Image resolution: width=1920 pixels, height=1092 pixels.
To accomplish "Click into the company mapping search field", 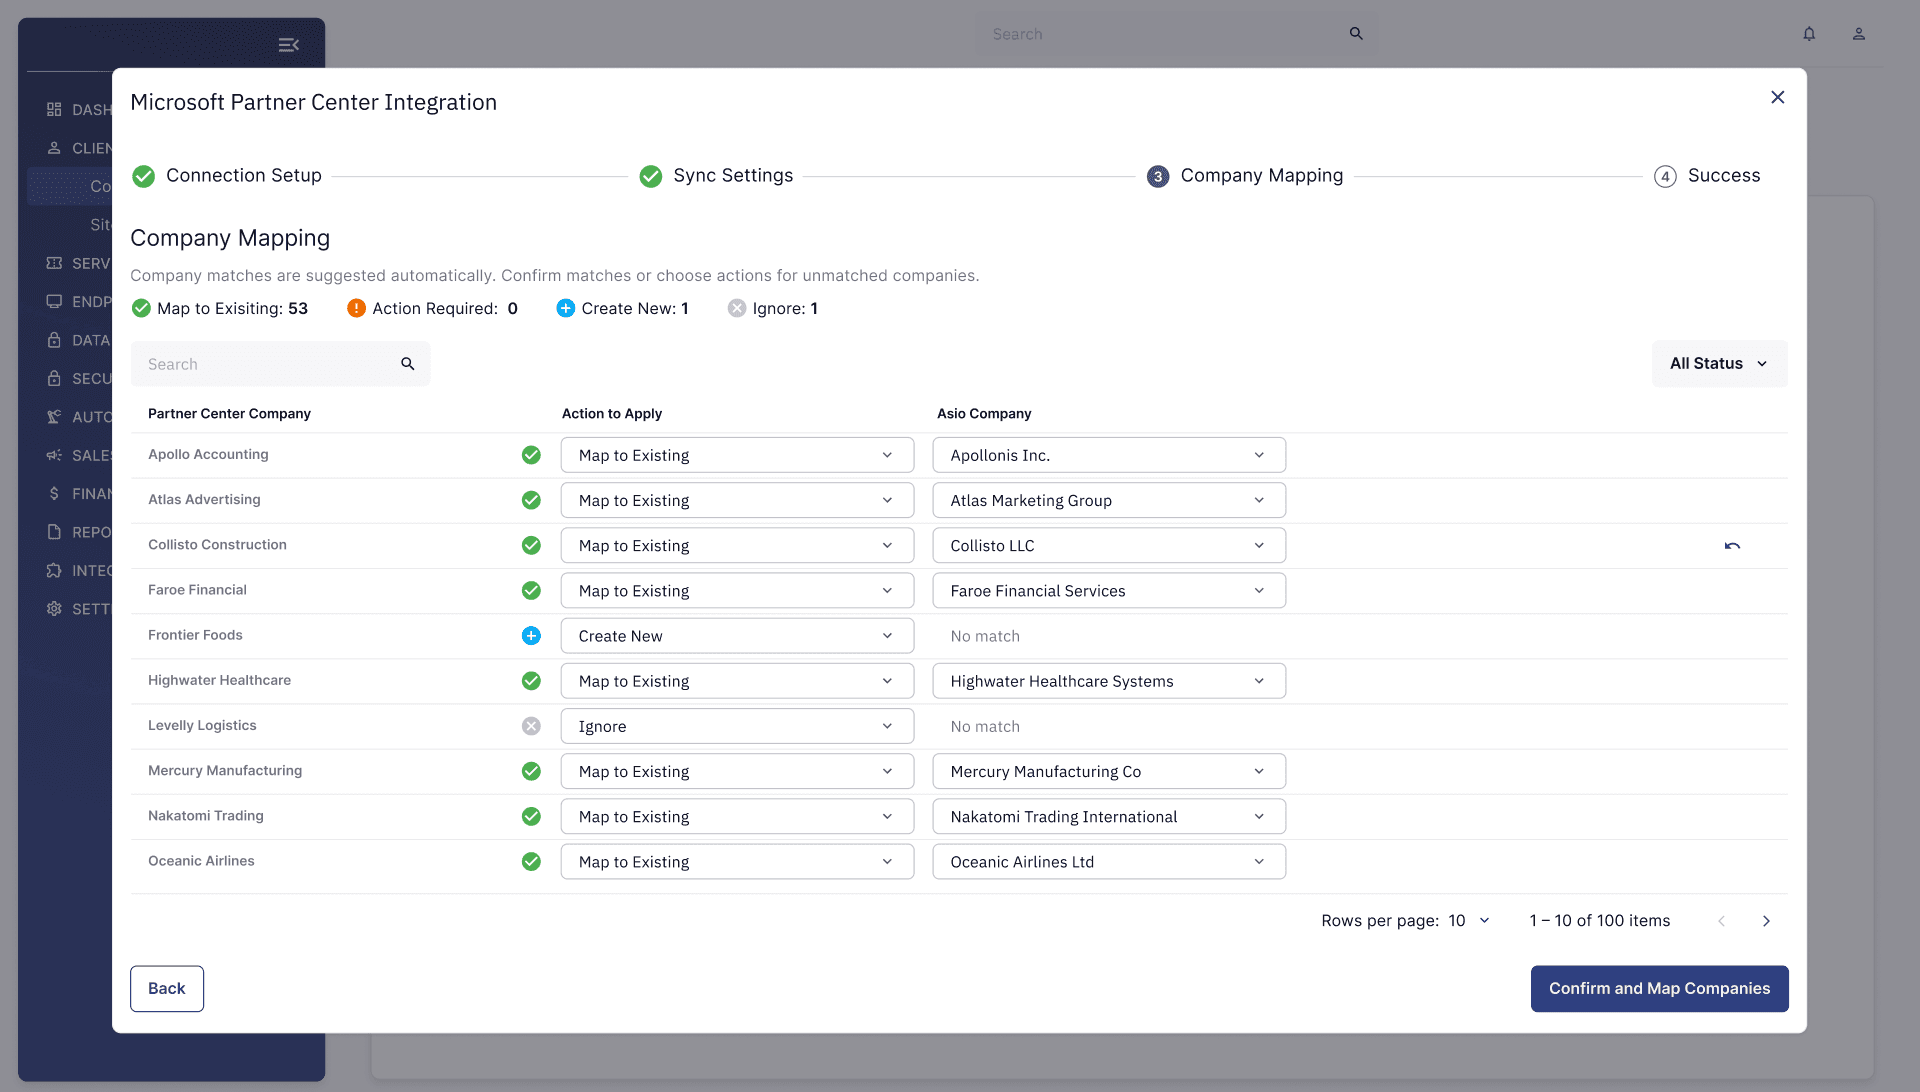I will pyautogui.click(x=280, y=364).
